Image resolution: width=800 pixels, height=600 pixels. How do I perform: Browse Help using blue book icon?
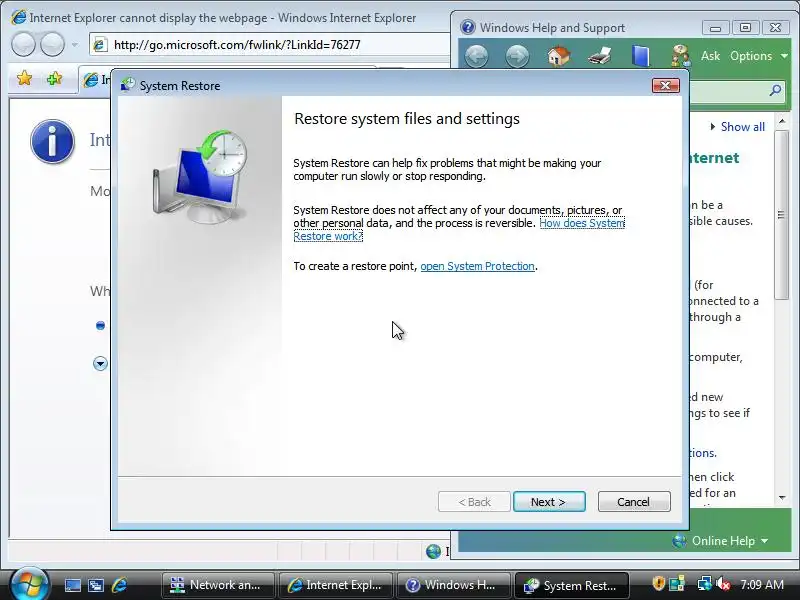click(x=641, y=56)
